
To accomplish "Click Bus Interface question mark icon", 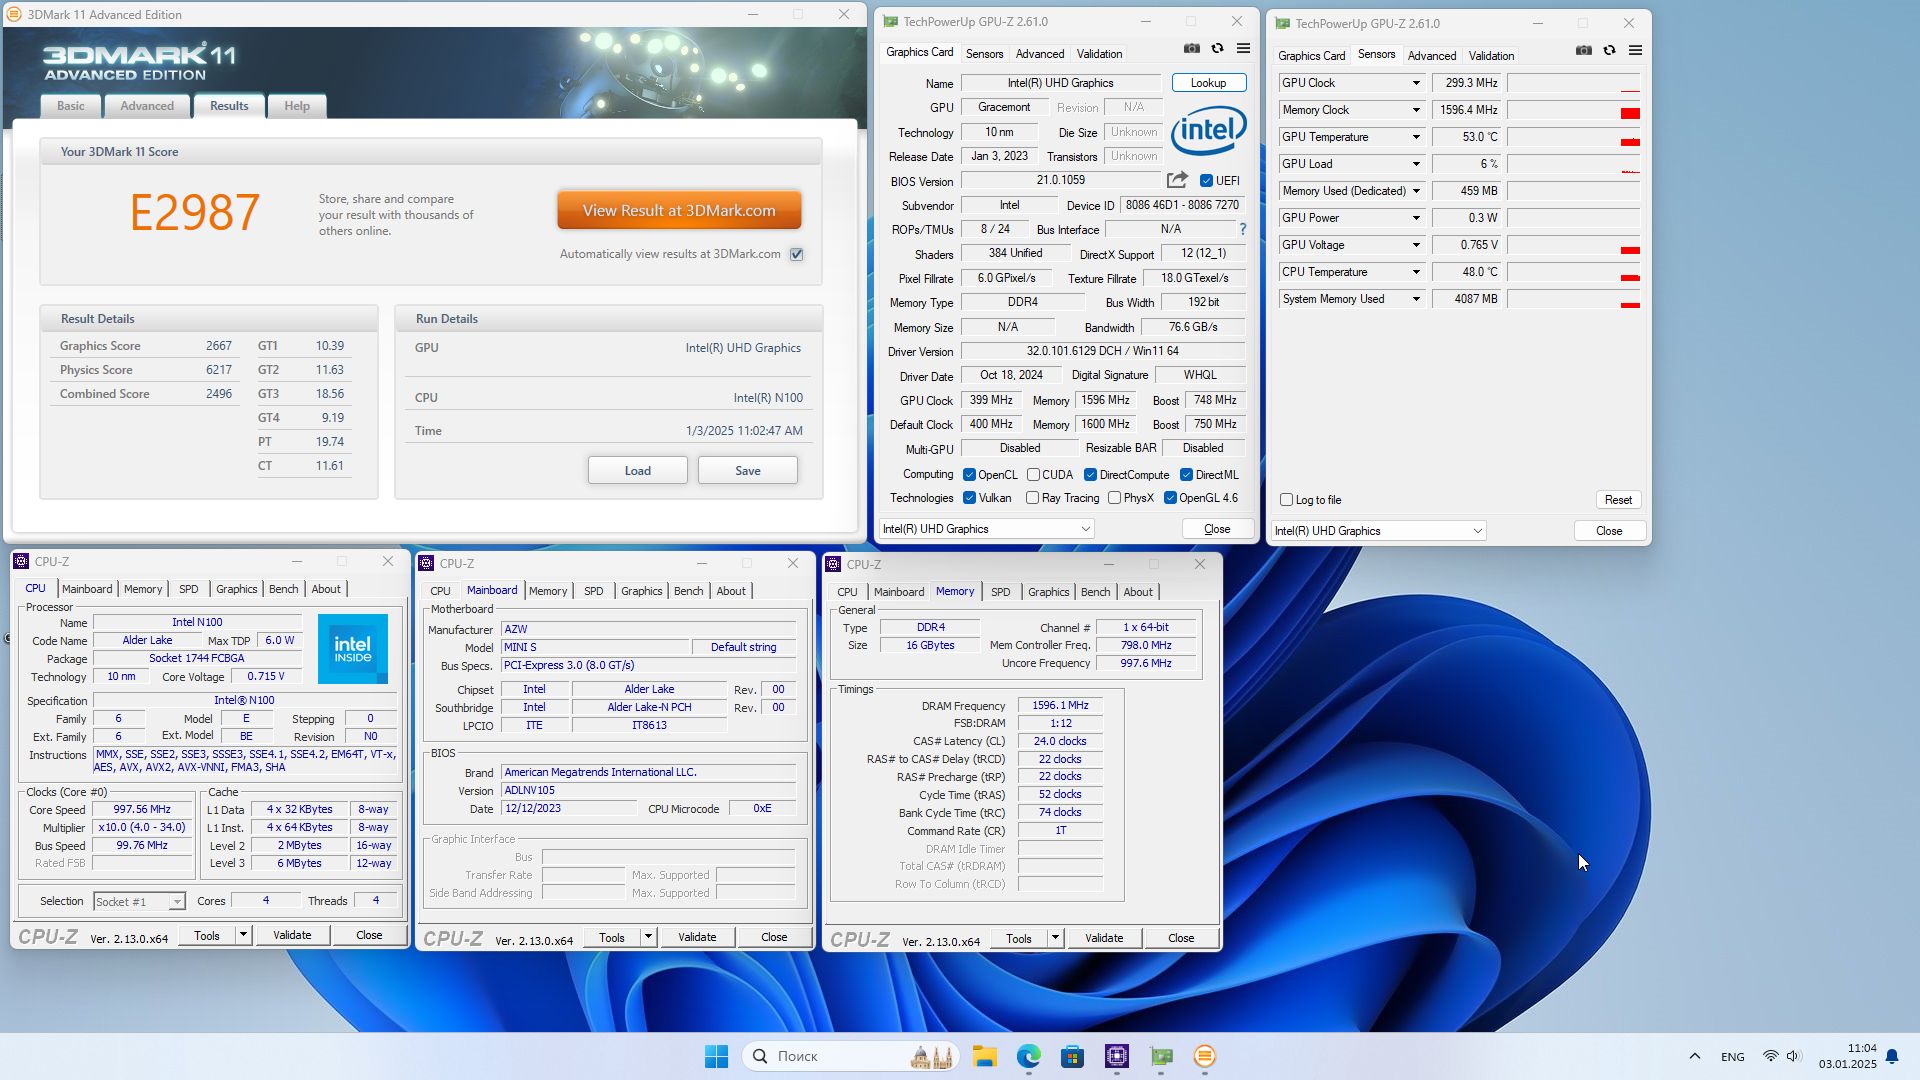I will tap(1242, 229).
